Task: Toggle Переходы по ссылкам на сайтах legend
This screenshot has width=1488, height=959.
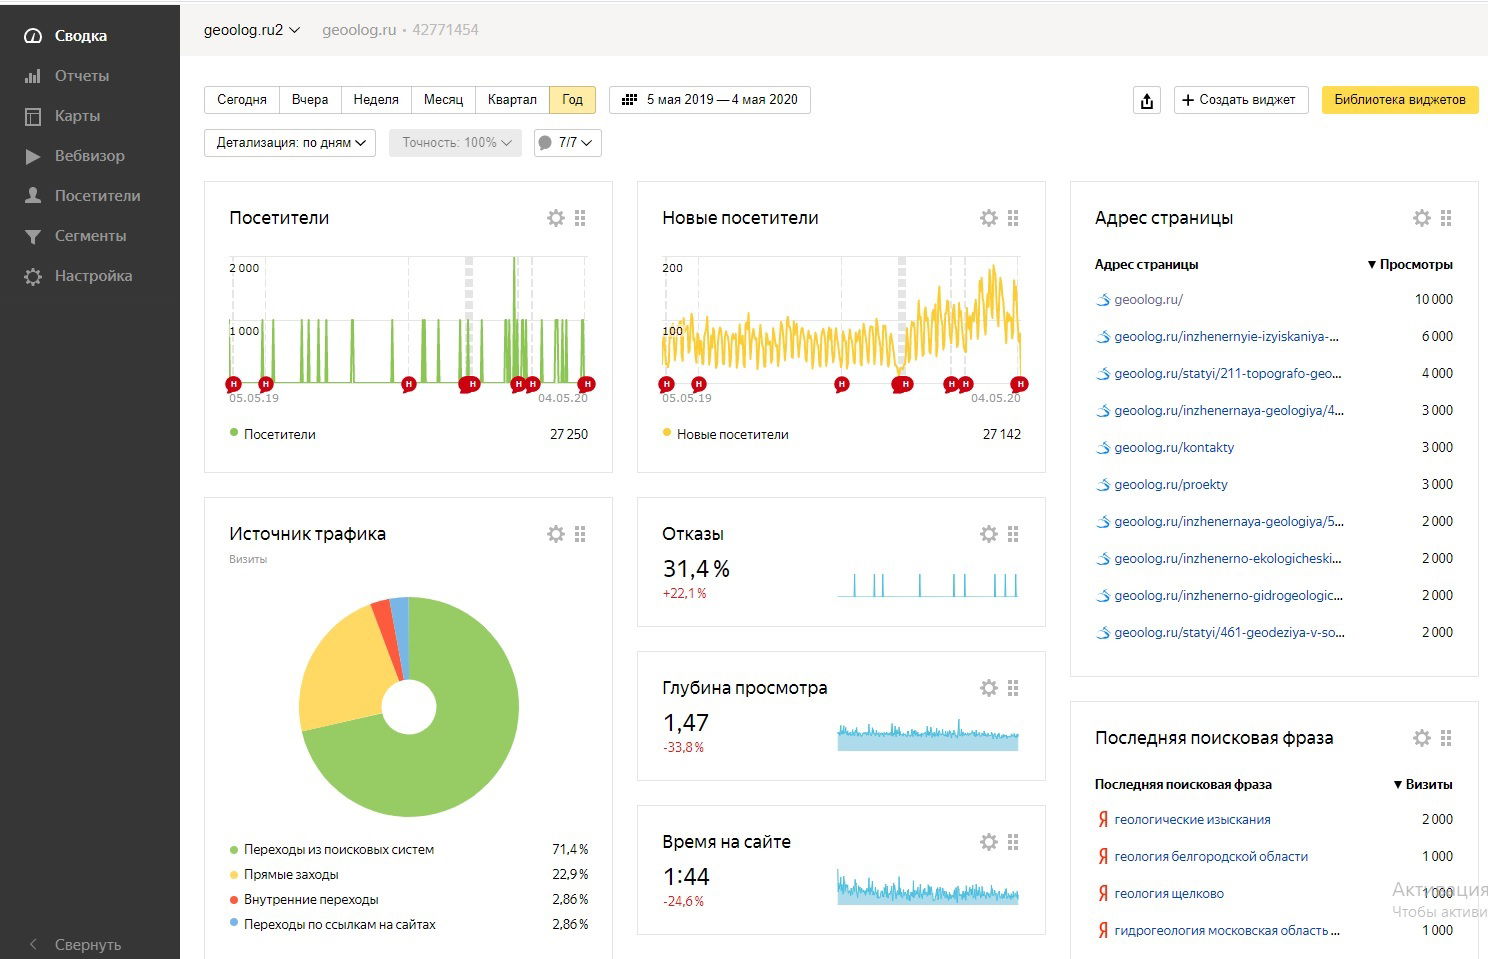Action: [333, 925]
